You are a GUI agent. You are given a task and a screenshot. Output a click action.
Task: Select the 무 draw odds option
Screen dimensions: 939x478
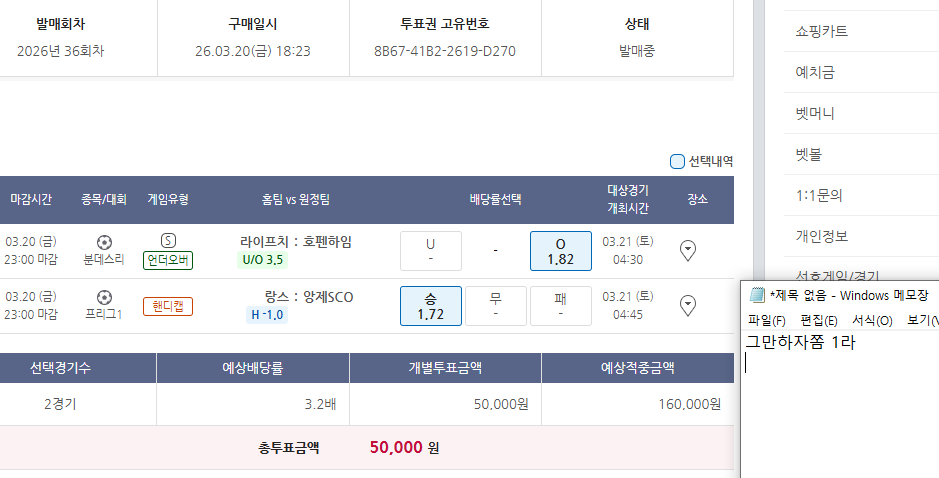pos(495,305)
